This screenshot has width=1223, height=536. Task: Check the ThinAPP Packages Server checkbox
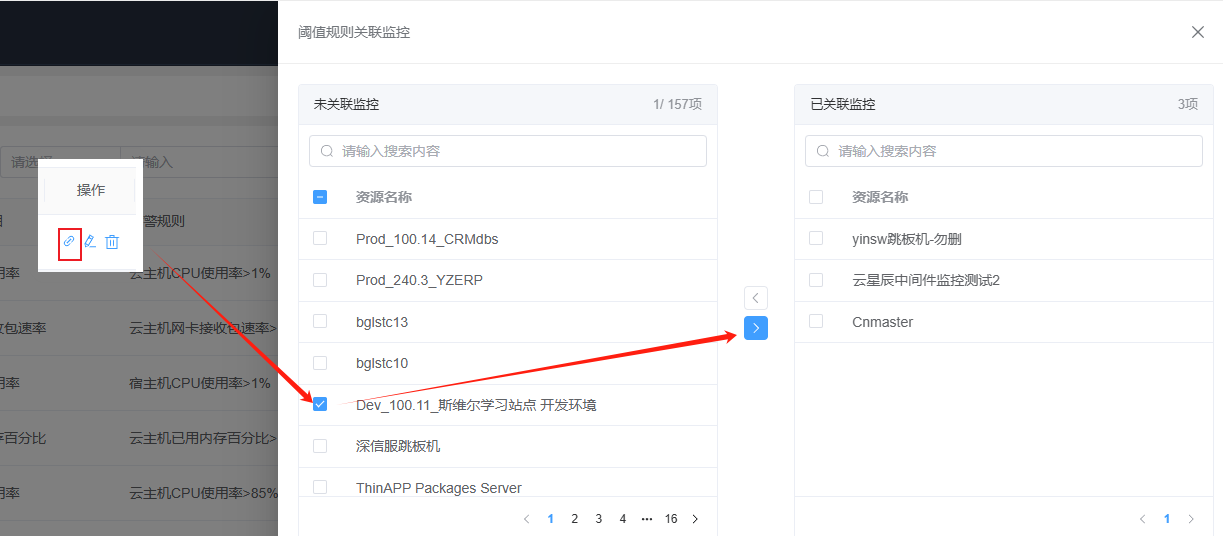click(x=320, y=487)
